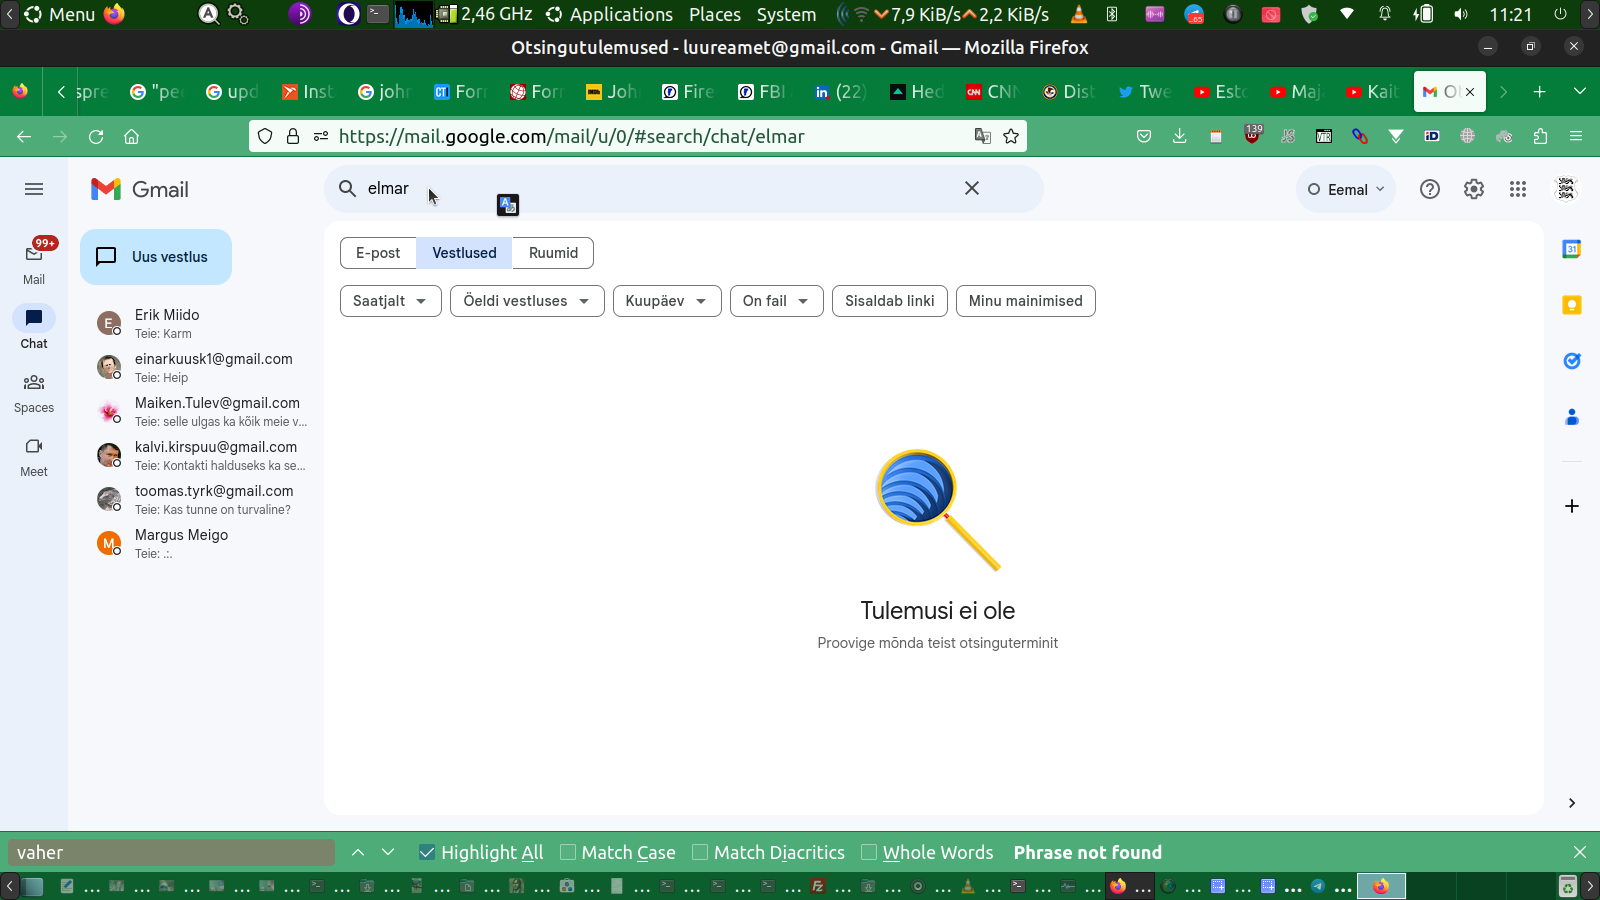This screenshot has width=1600, height=900.
Task: Open Firefox application menu
Action: point(1576,136)
